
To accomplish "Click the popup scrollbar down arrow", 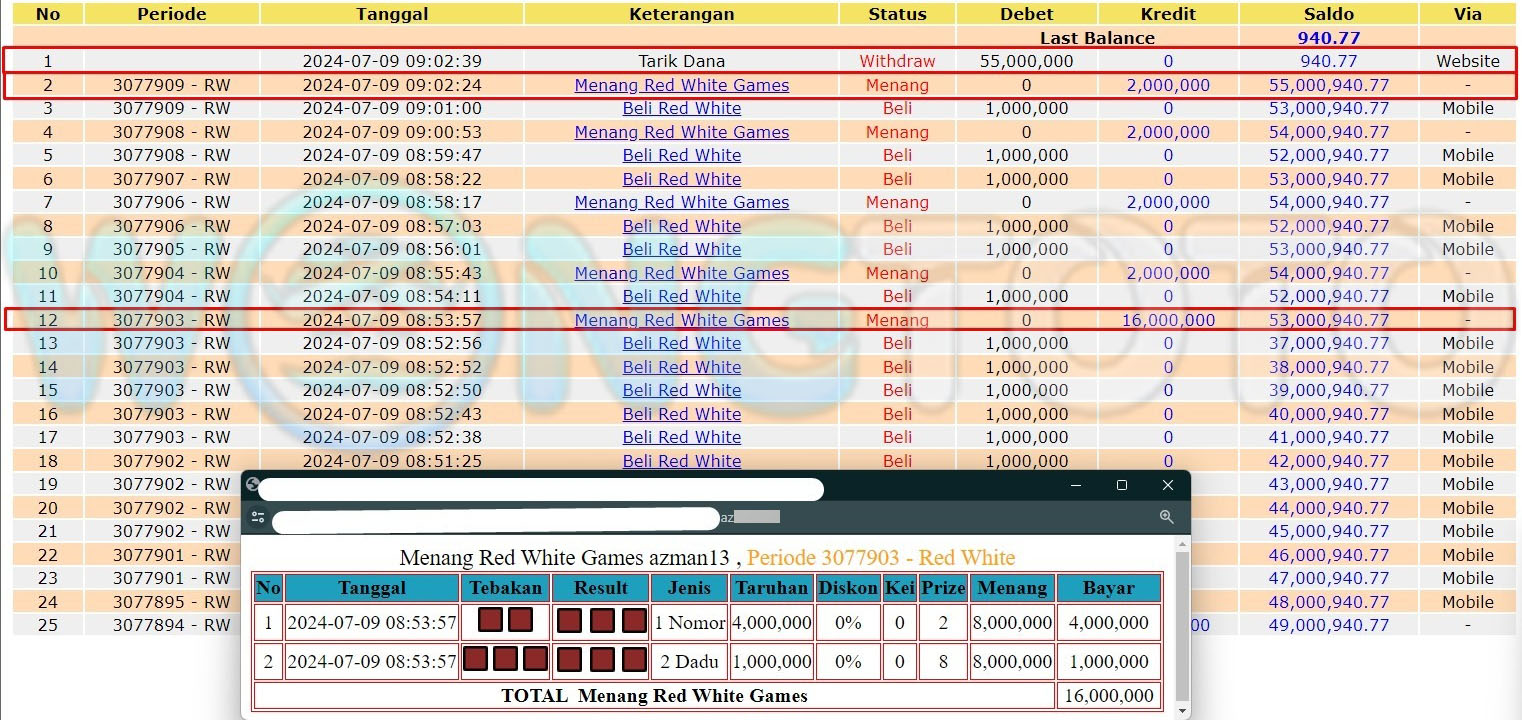I will click(x=1182, y=710).
